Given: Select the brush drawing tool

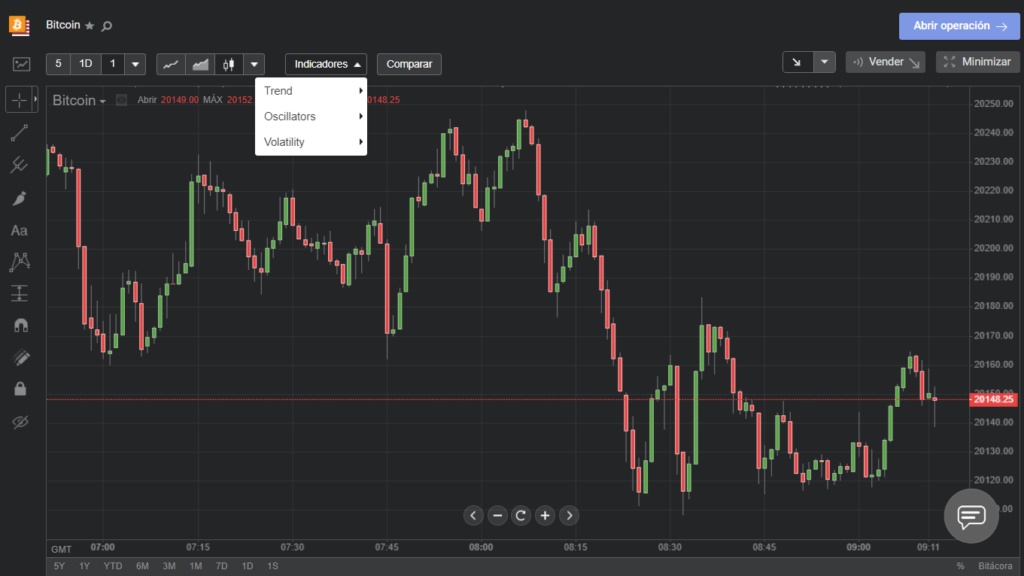Looking at the screenshot, I should [x=19, y=198].
